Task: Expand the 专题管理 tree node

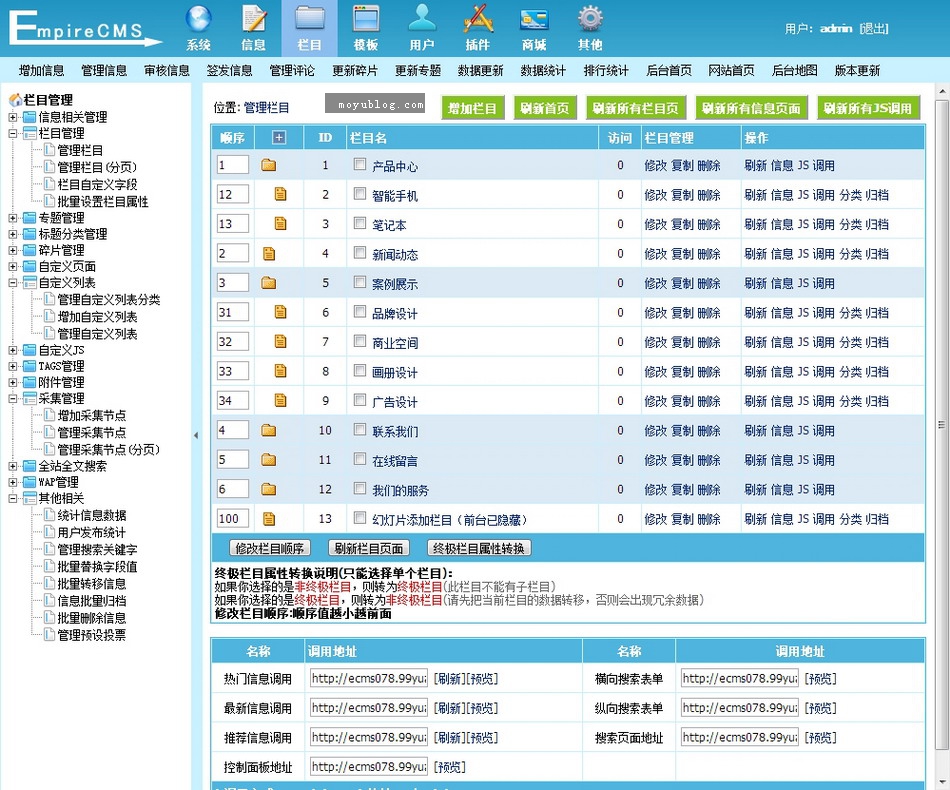Action: [13, 217]
